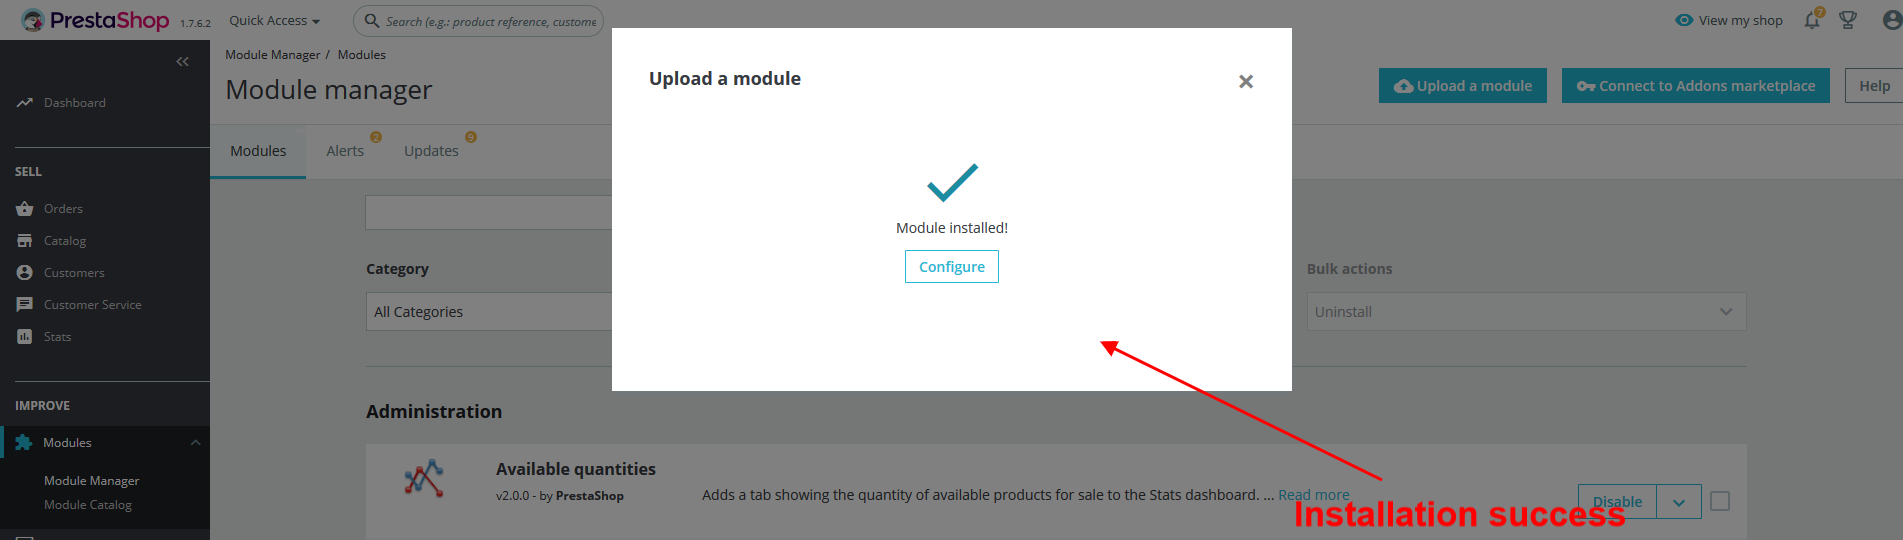1903x540 pixels.
Task: Click the Configure button
Action: 951,267
